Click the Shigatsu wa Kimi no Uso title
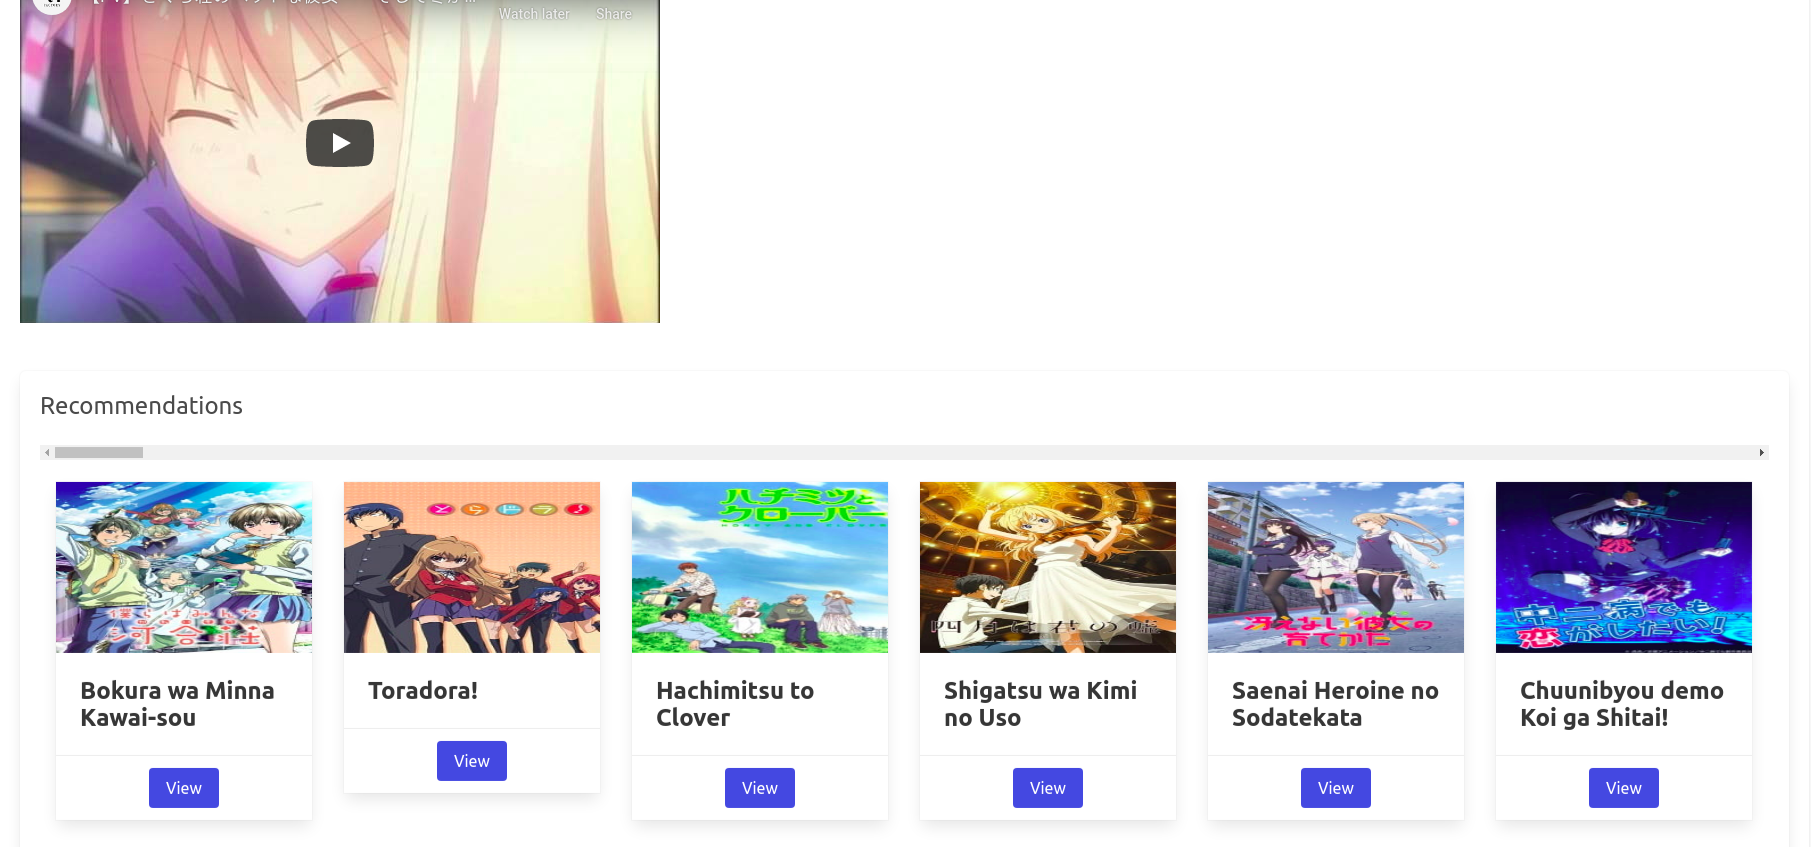This screenshot has height=847, width=1811. pyautogui.click(x=1040, y=704)
